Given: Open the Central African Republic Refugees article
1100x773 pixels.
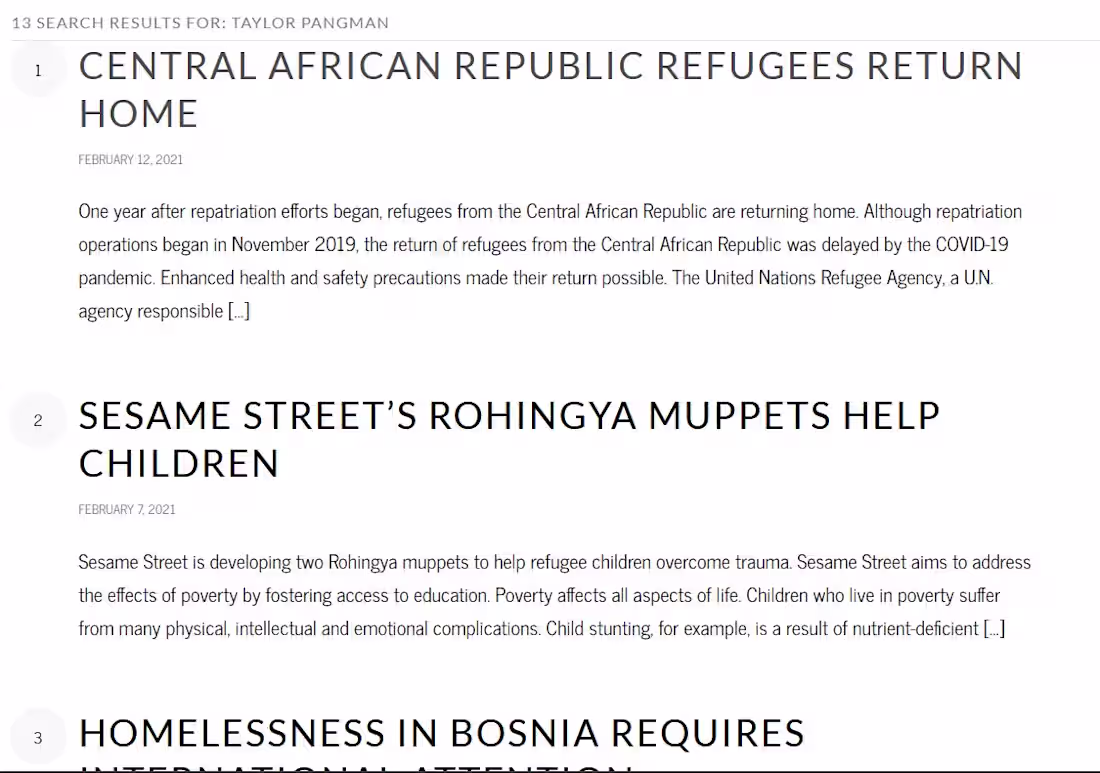Looking at the screenshot, I should point(550,67).
